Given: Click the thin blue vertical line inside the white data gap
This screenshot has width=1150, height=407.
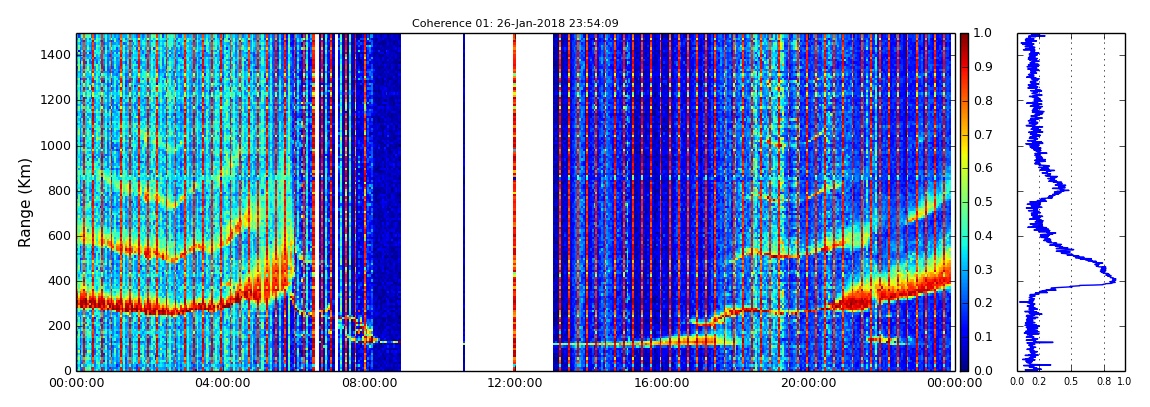Looking at the screenshot, I should (x=464, y=202).
